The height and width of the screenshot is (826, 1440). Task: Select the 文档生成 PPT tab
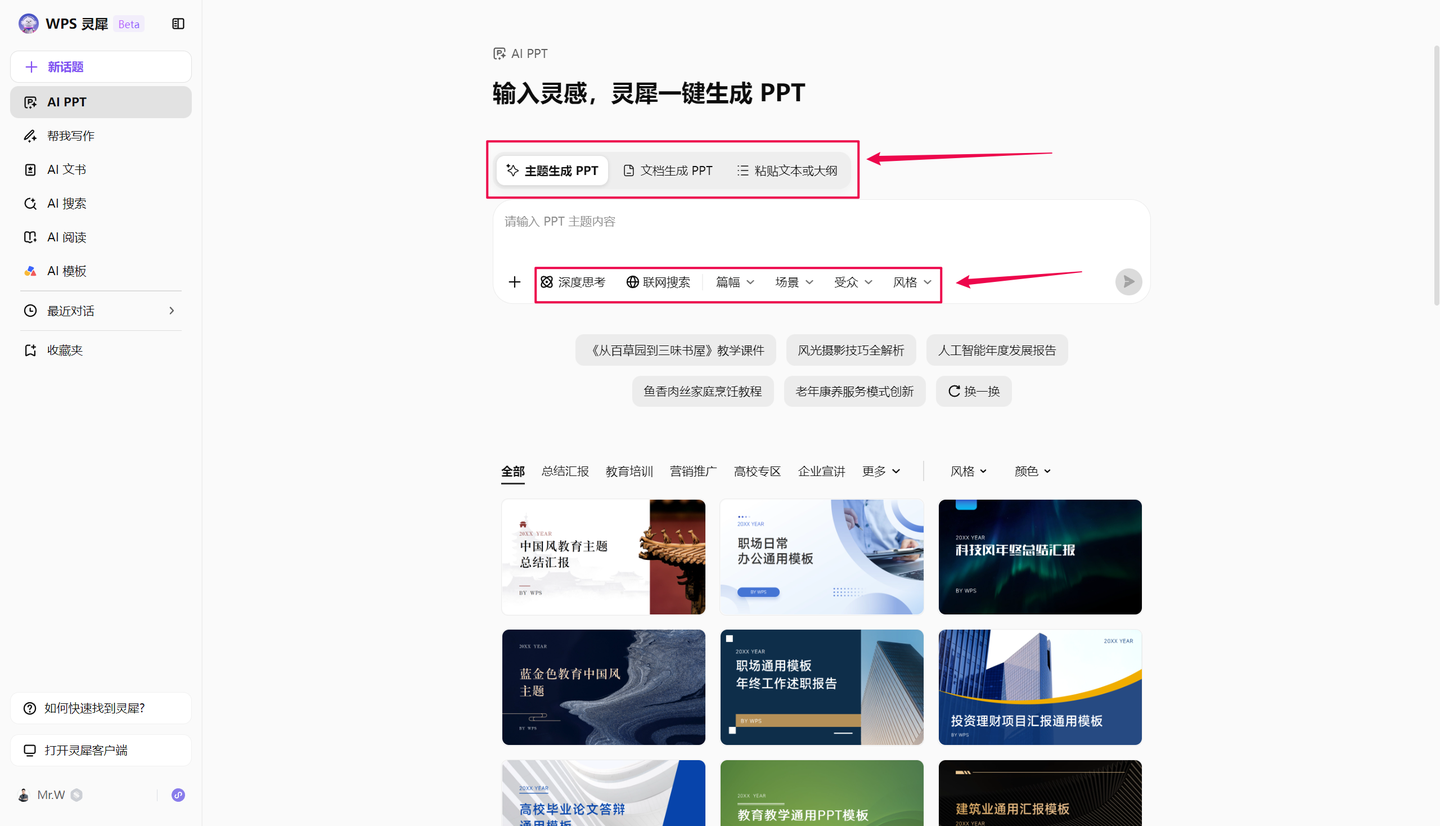668,171
